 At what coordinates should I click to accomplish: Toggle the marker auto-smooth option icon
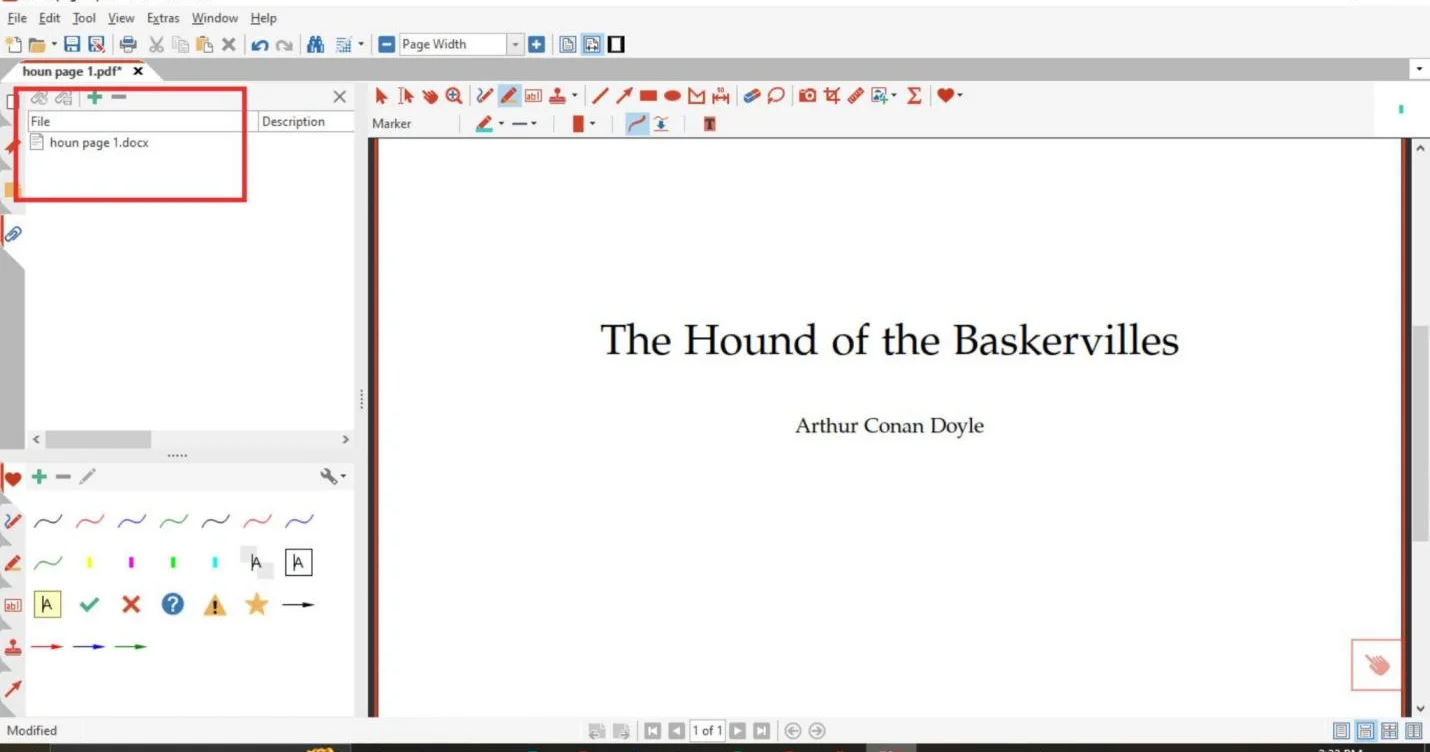pos(660,124)
